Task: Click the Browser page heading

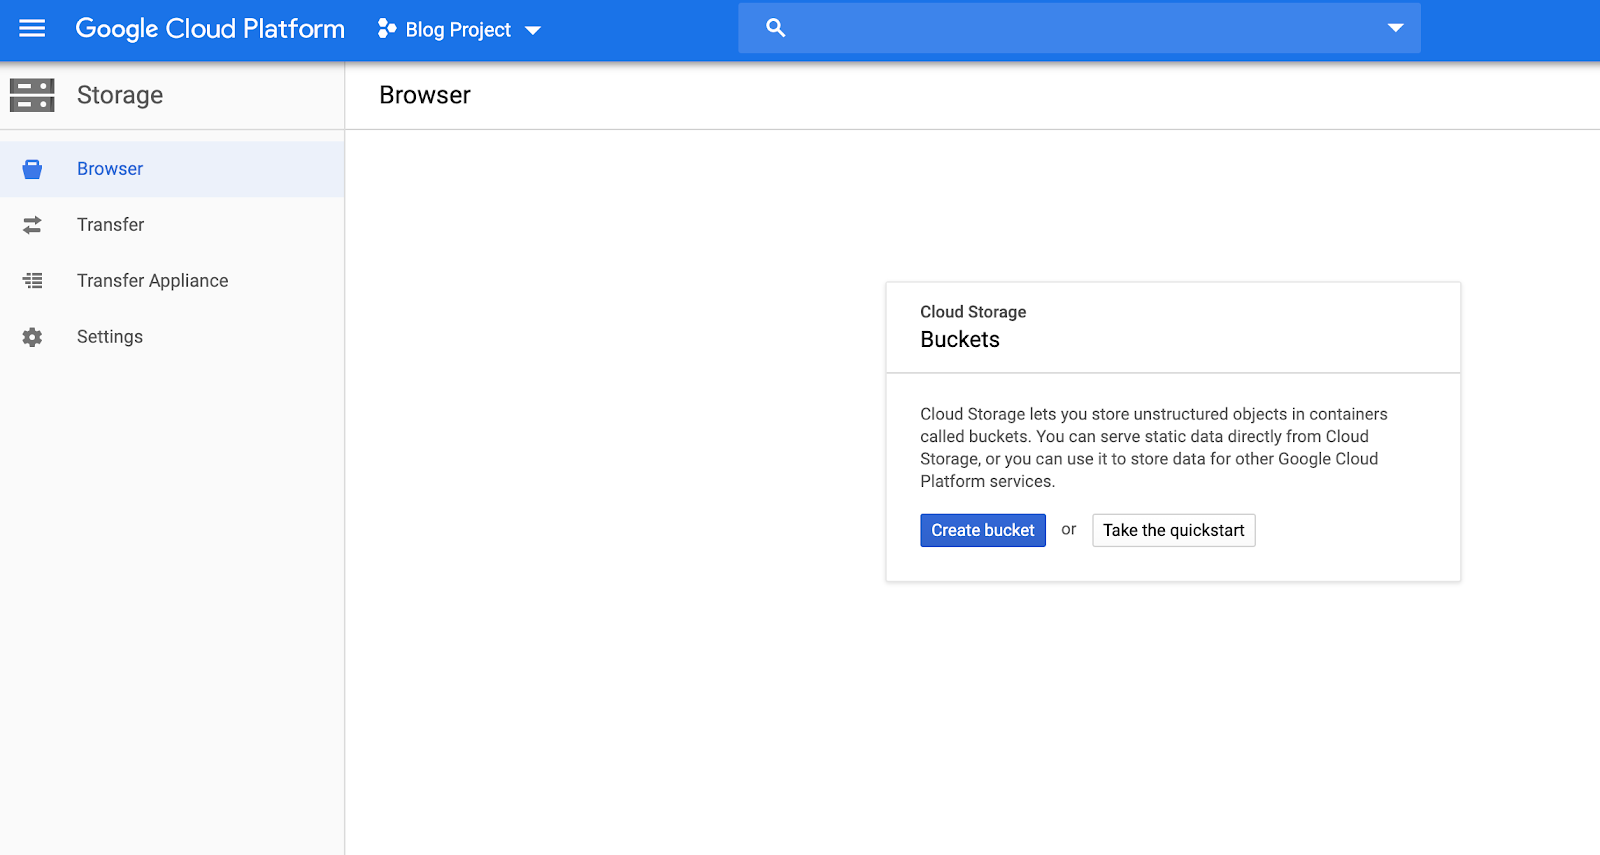Action: [x=425, y=95]
